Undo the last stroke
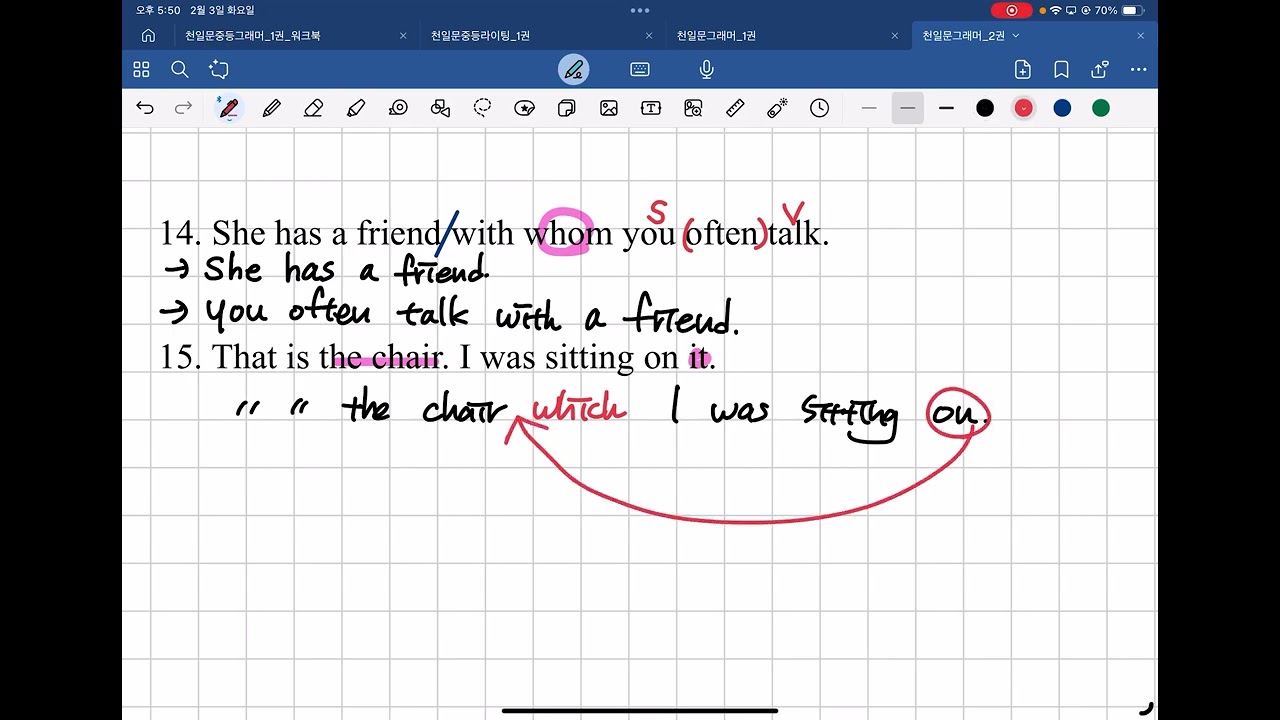 pos(145,108)
